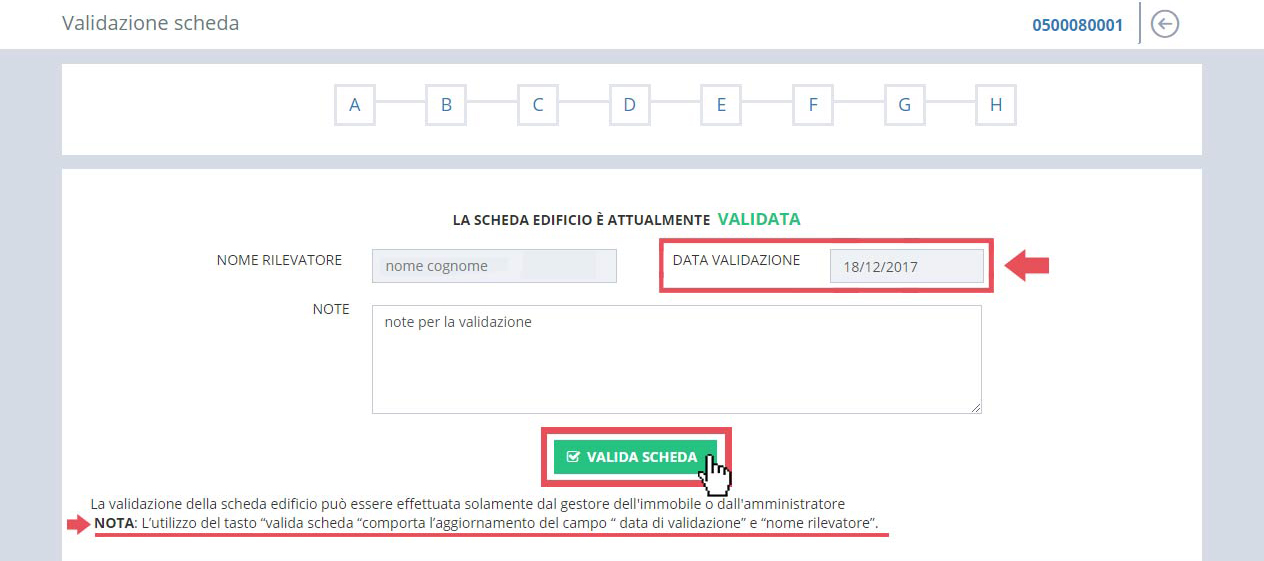Click the Validazione scheda page title

151,23
